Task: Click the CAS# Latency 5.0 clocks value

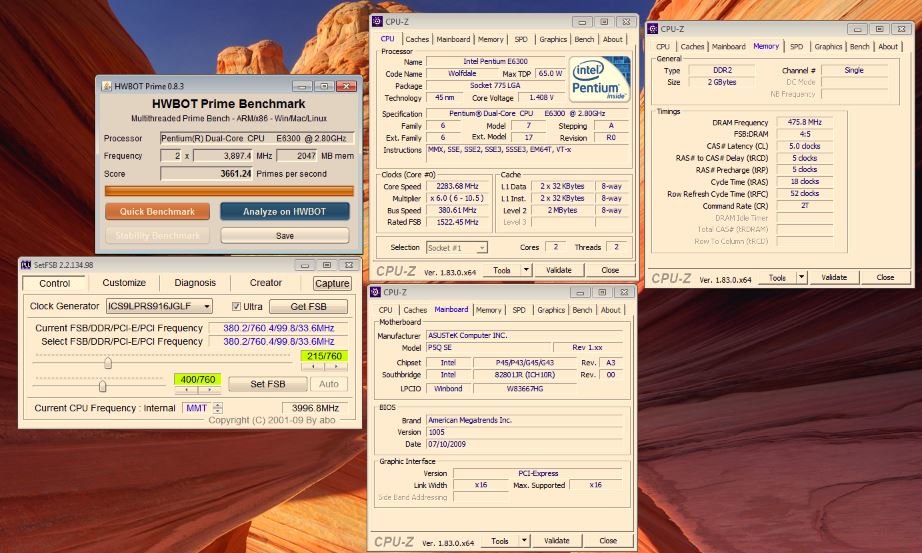Action: pos(804,146)
